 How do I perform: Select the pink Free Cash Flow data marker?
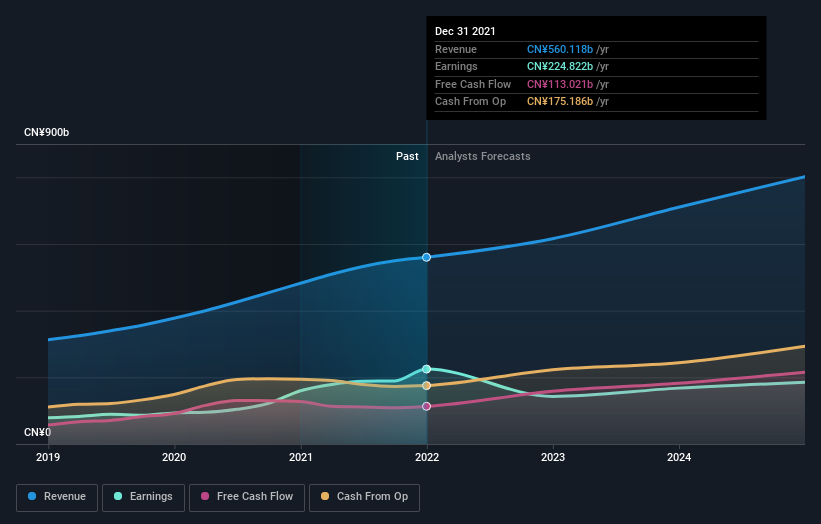tap(427, 406)
